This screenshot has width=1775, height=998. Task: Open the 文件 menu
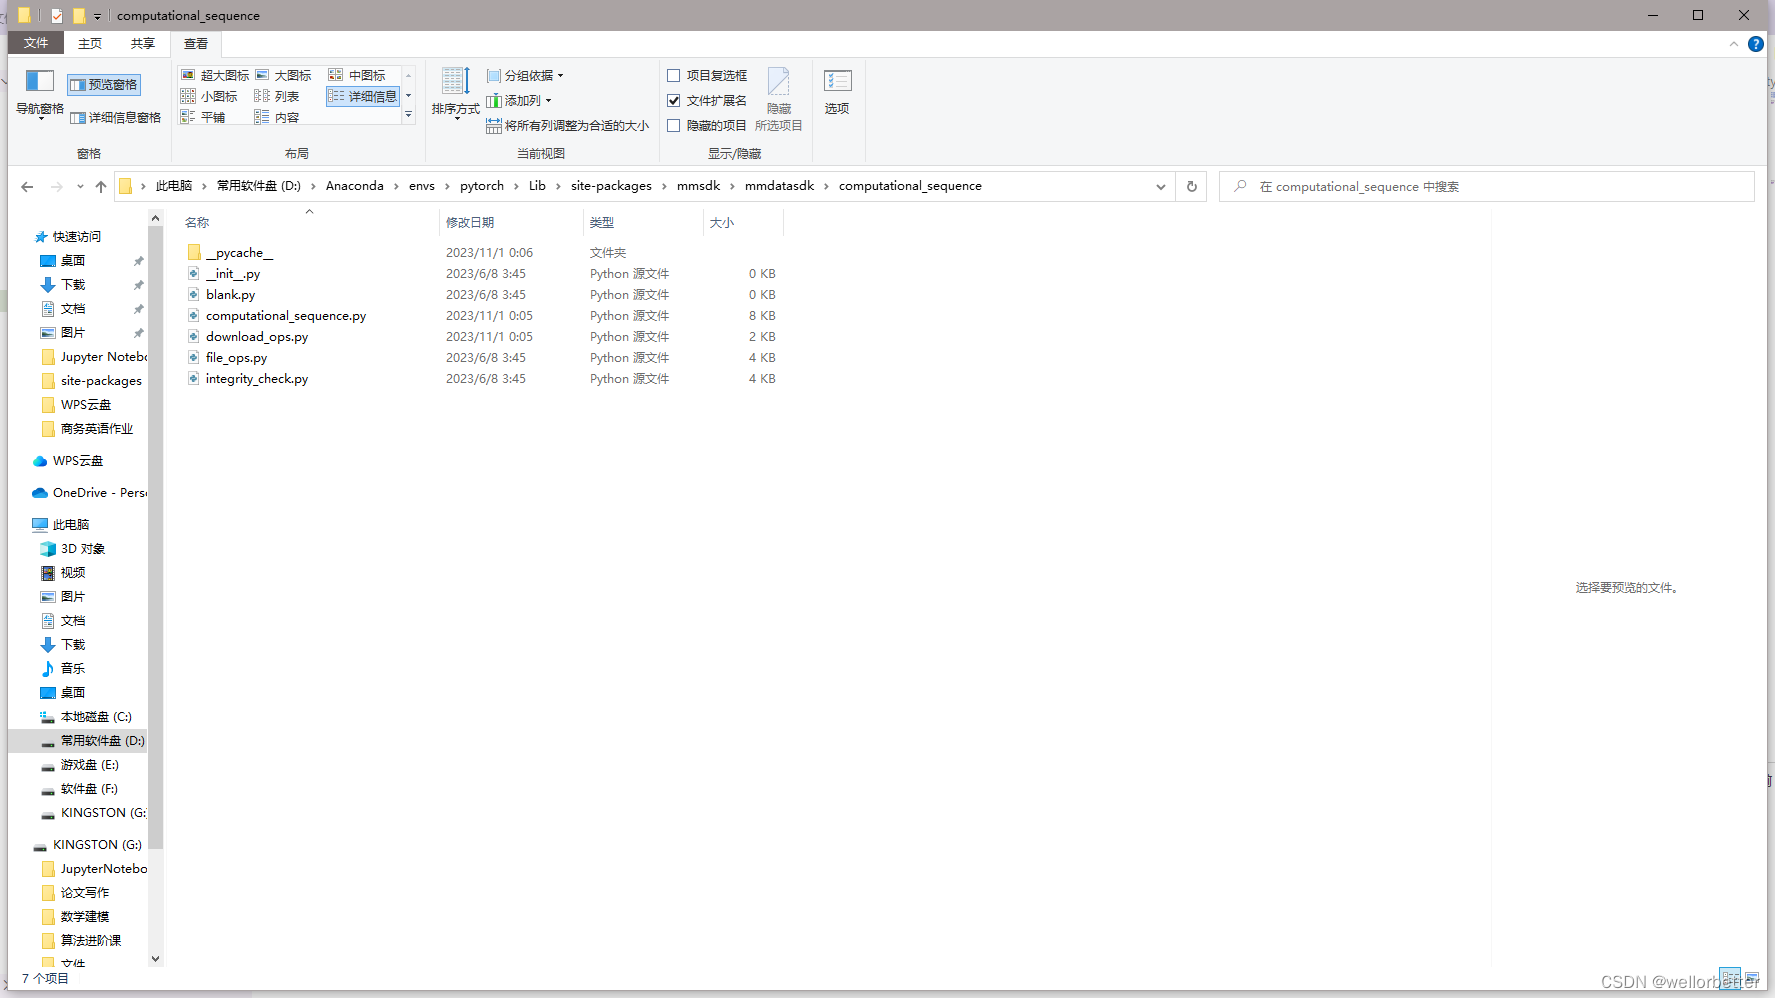(35, 43)
